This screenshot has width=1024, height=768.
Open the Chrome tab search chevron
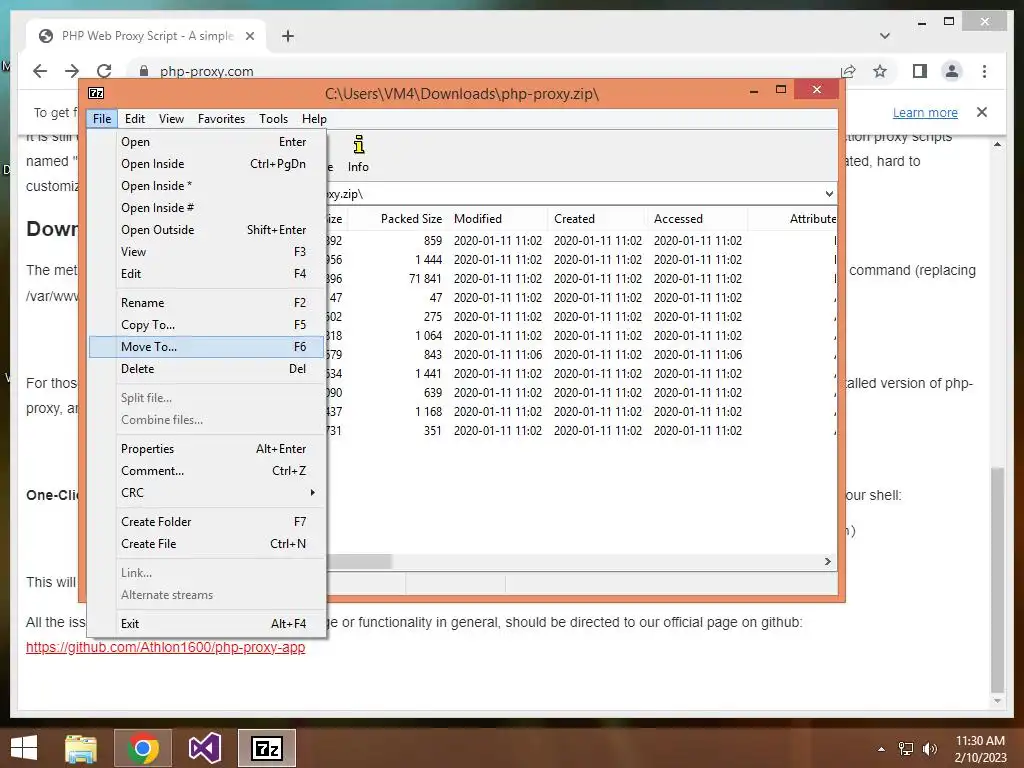pos(884,36)
